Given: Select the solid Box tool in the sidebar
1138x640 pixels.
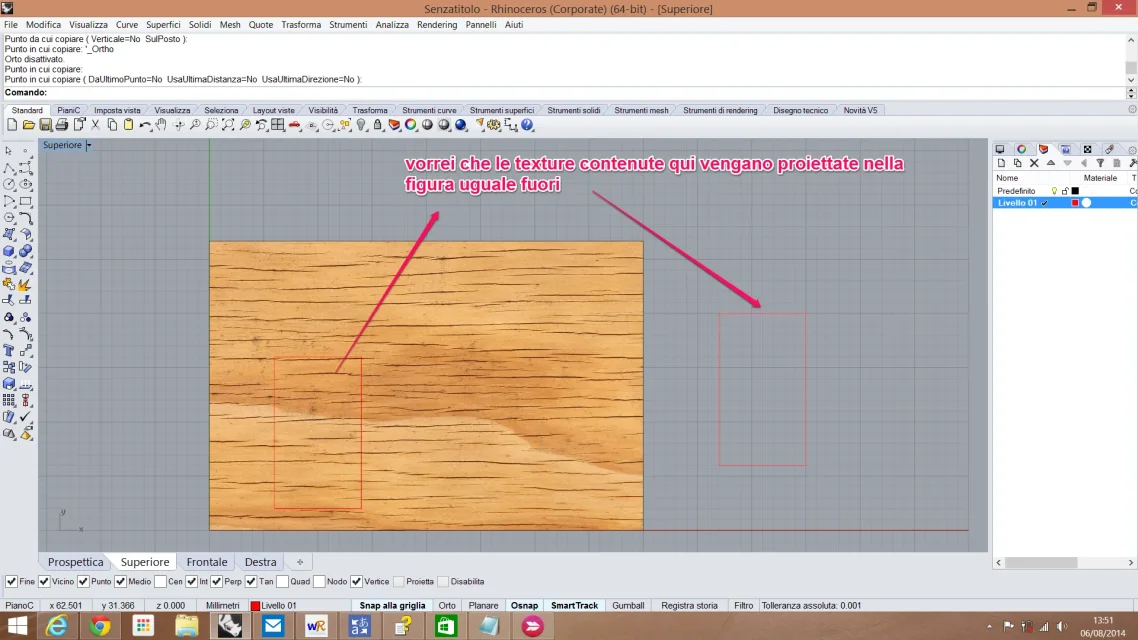Looking at the screenshot, I should point(9,251).
